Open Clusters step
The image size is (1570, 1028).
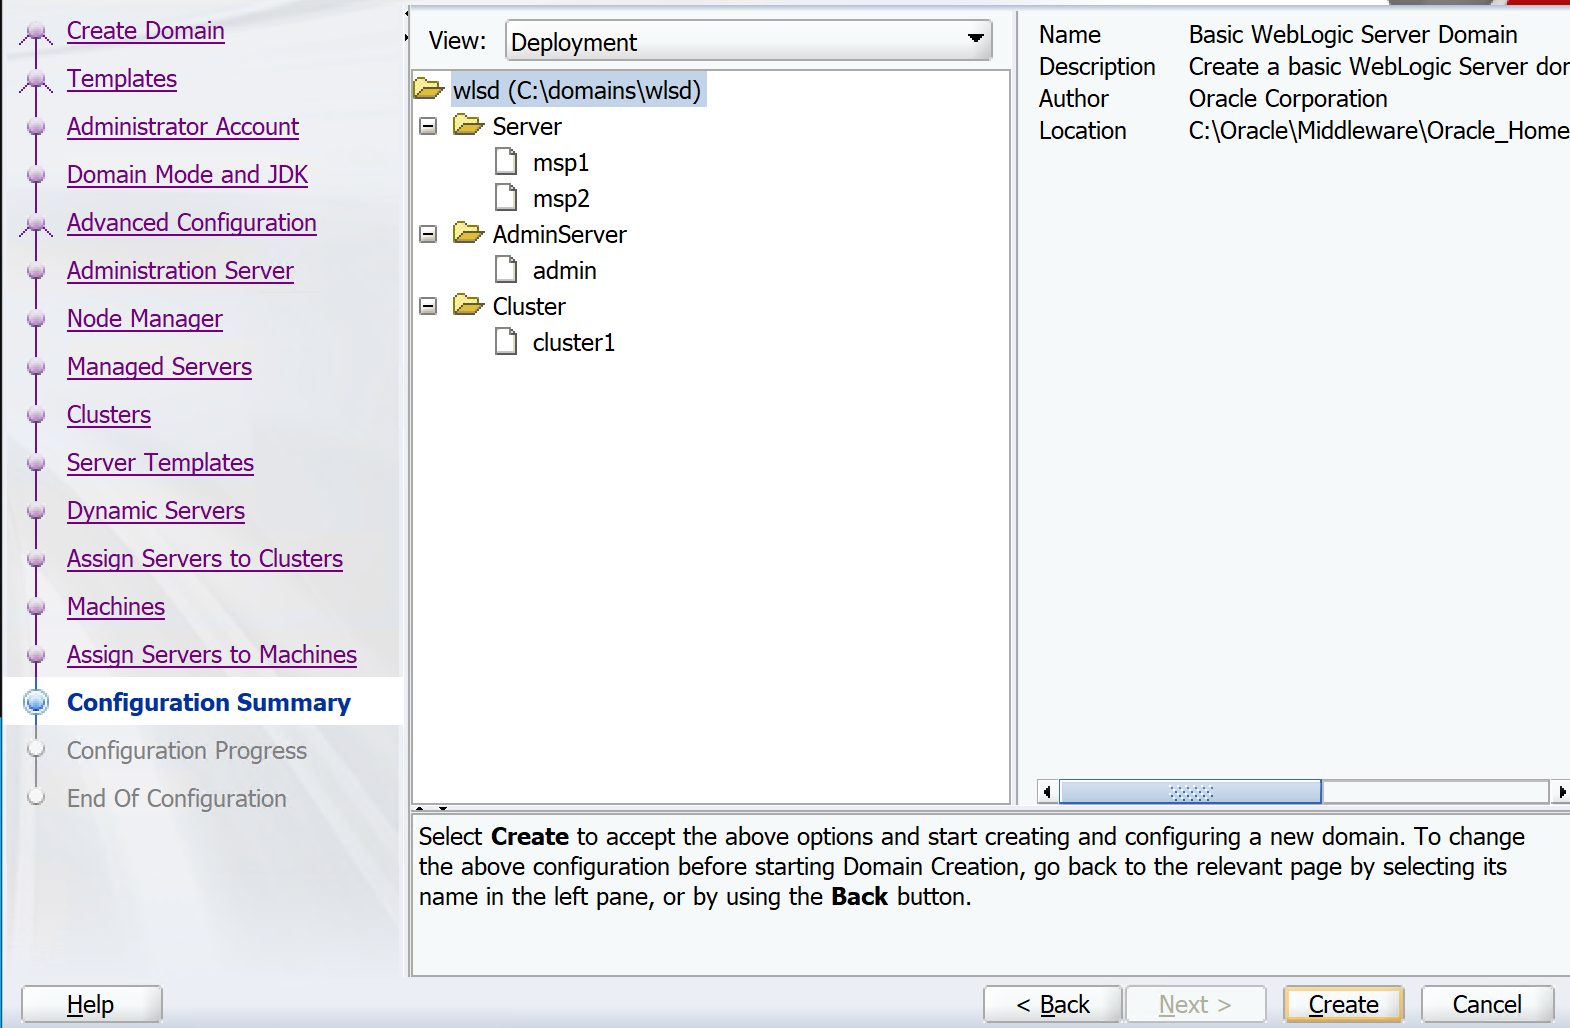click(109, 415)
